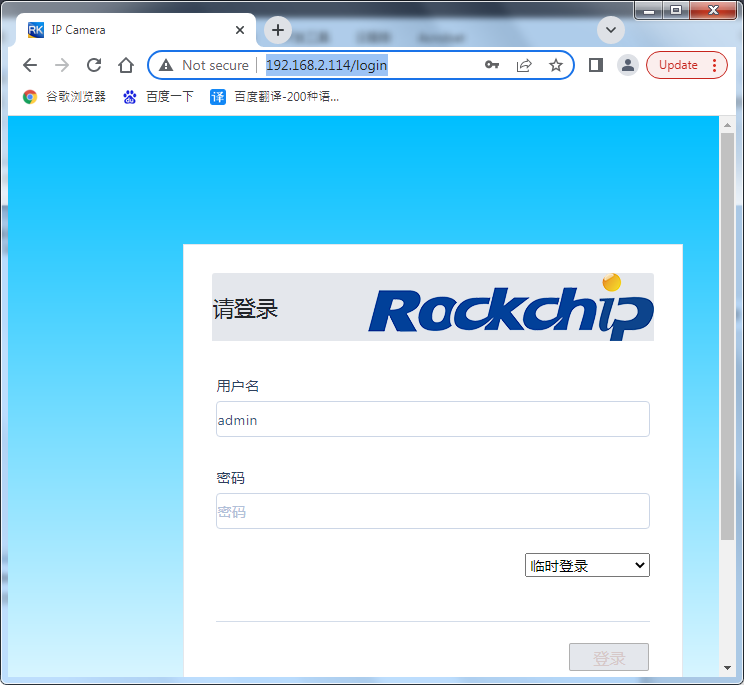
Task: Toggle the browser side panel
Action: coord(596,65)
